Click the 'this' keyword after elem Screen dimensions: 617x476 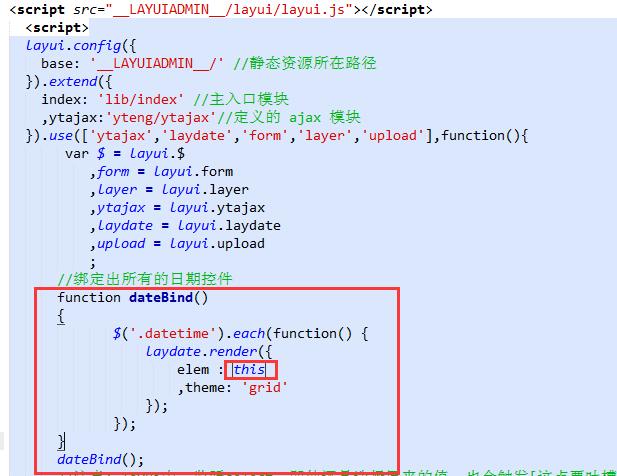[x=249, y=369]
